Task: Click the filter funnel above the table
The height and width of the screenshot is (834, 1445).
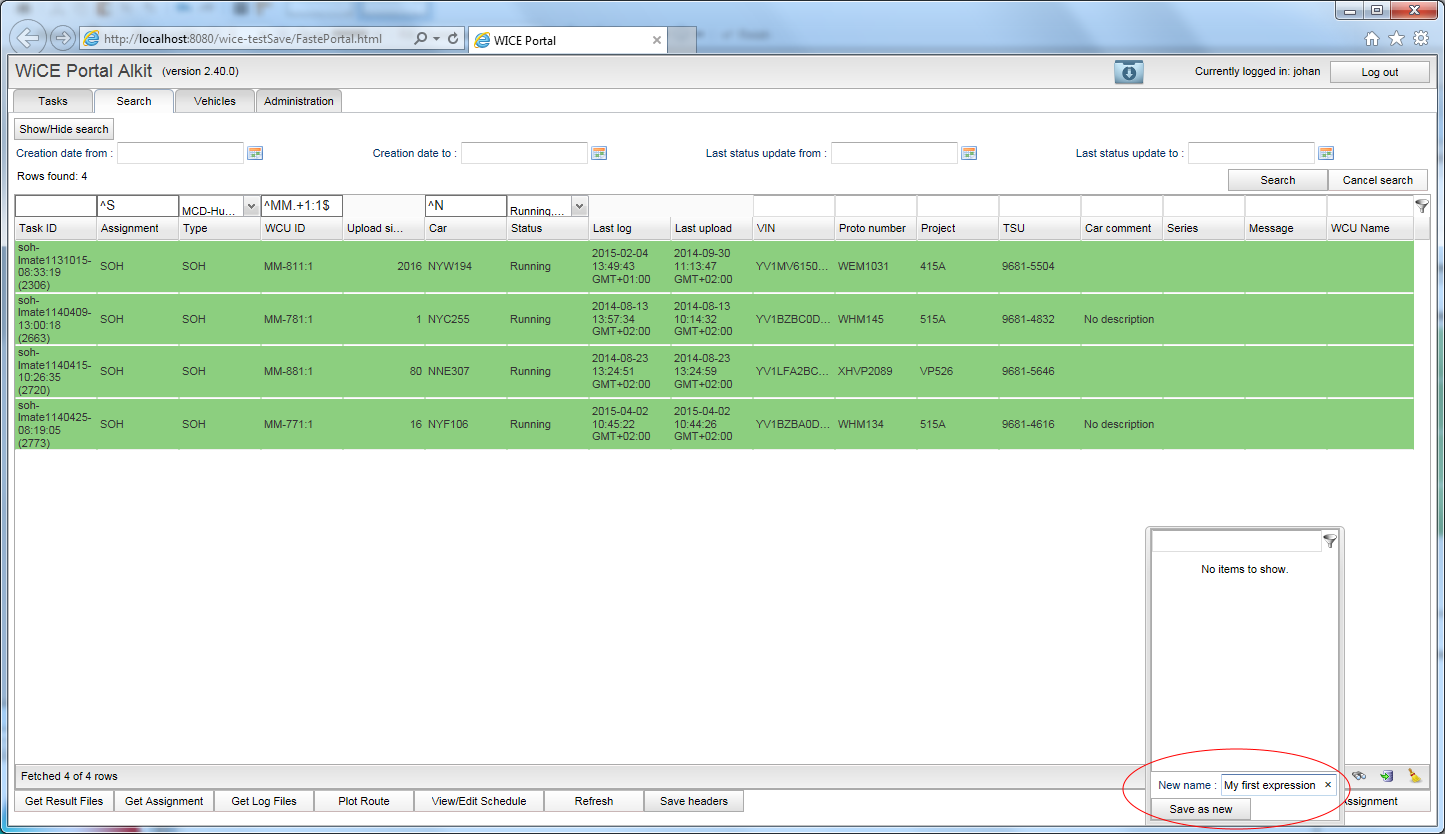Action: 1422,206
